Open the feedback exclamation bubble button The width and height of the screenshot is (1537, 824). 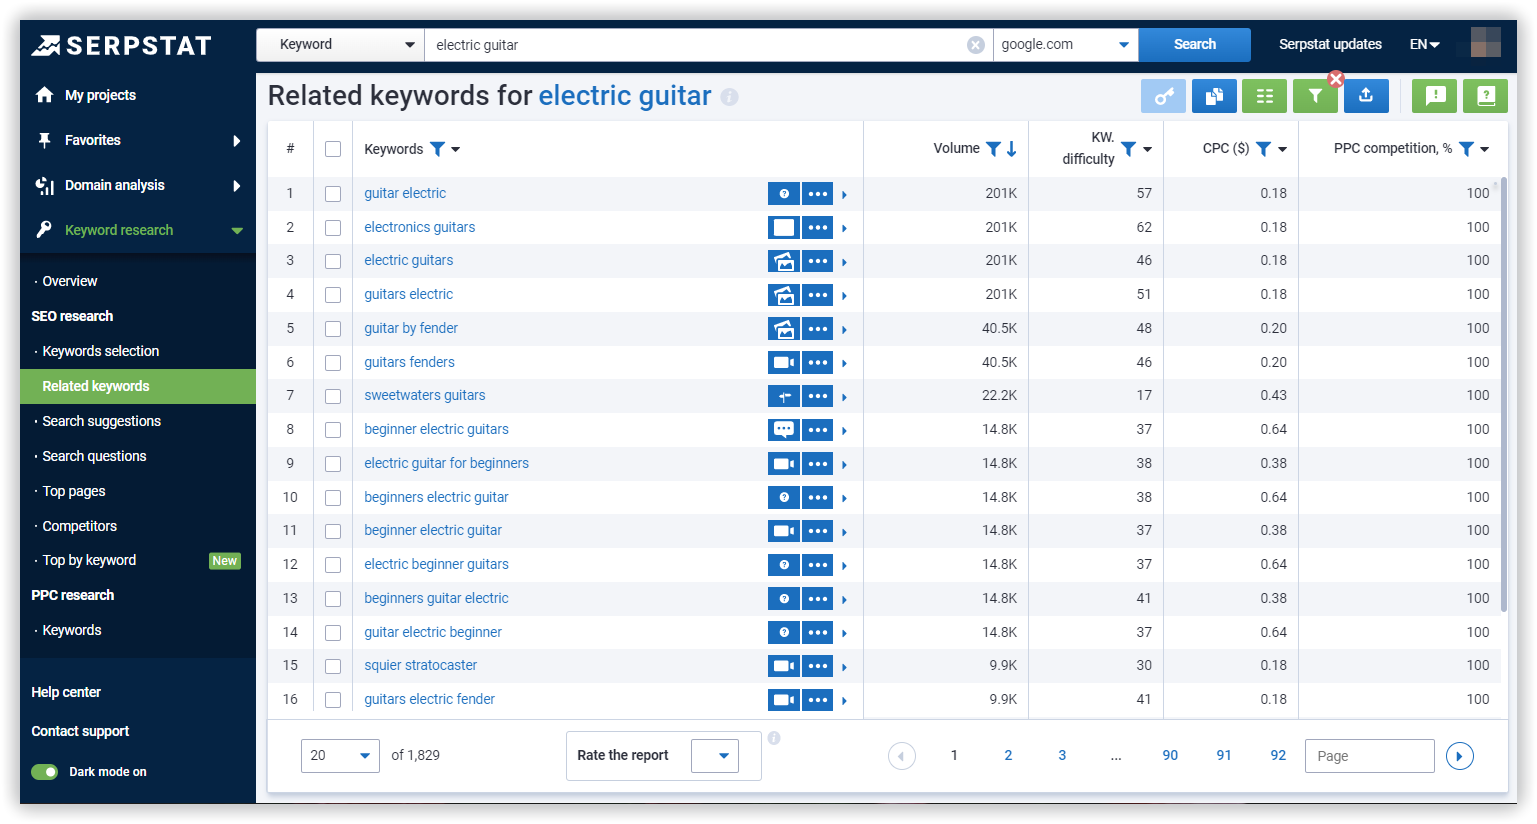1434,96
